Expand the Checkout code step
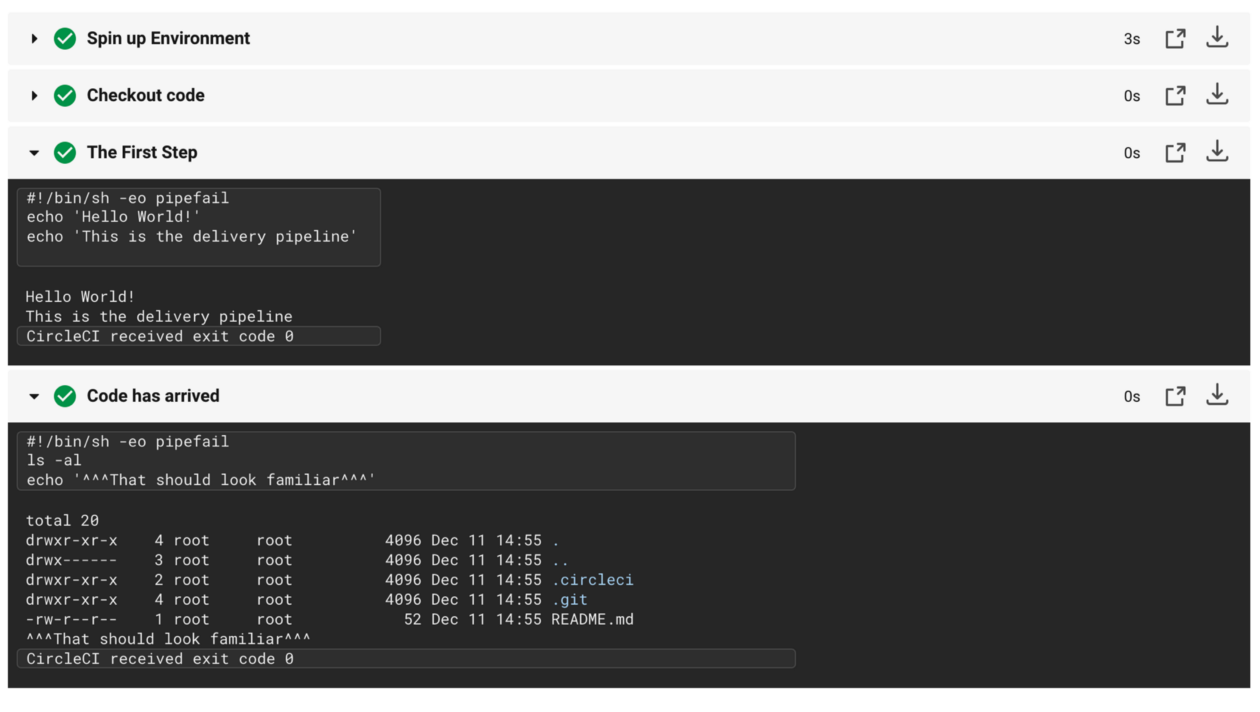This screenshot has height=712, width=1260. [x=34, y=94]
